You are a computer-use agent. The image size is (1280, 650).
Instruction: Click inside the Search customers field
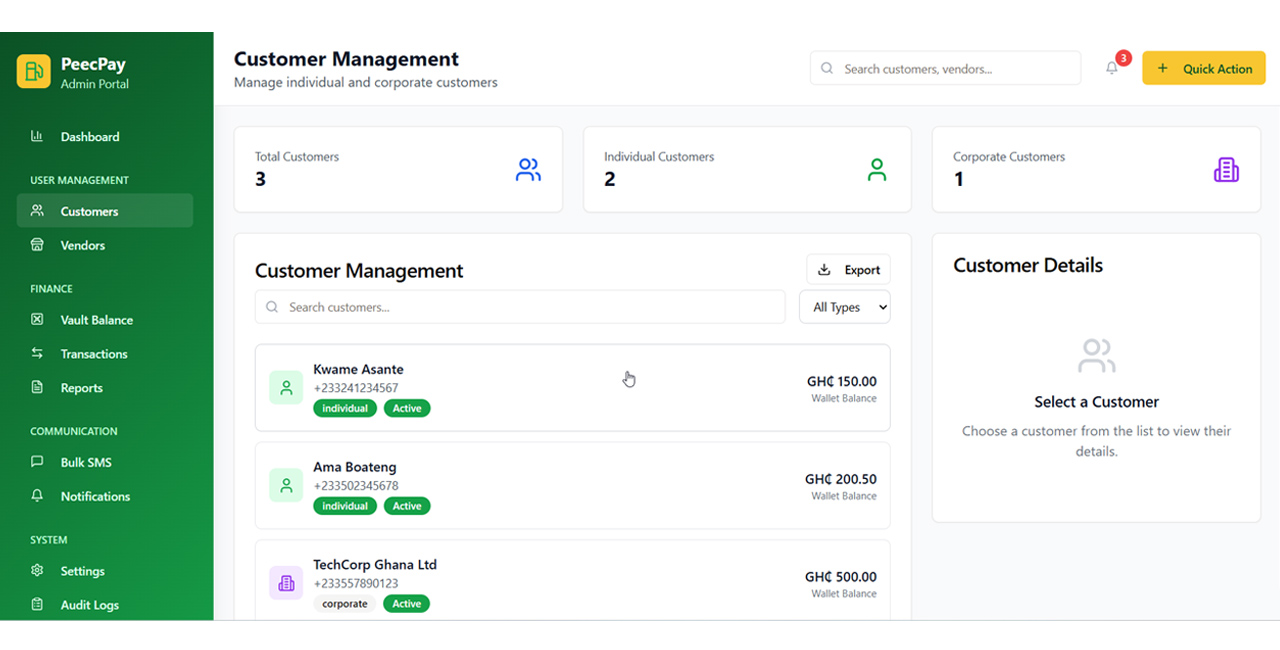520,307
